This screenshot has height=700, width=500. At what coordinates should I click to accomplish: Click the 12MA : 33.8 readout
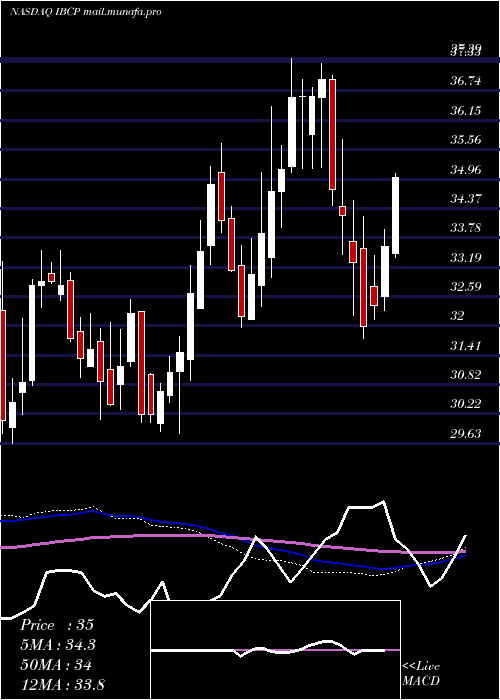point(62,684)
